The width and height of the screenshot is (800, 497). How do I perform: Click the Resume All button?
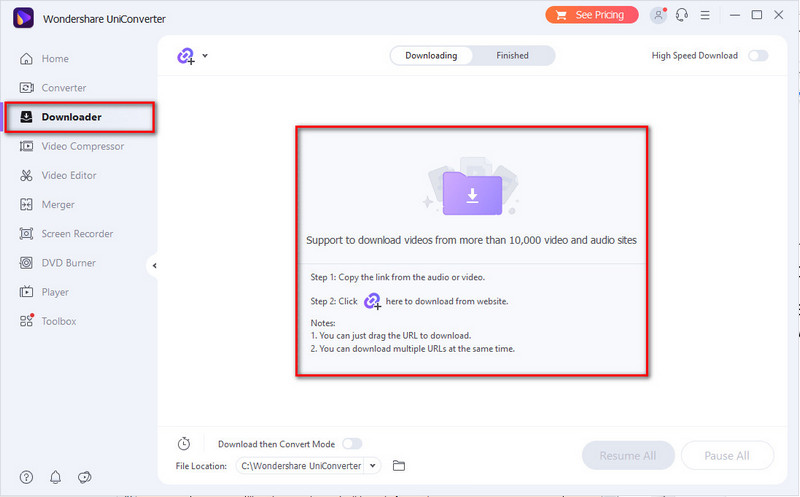tap(628, 455)
